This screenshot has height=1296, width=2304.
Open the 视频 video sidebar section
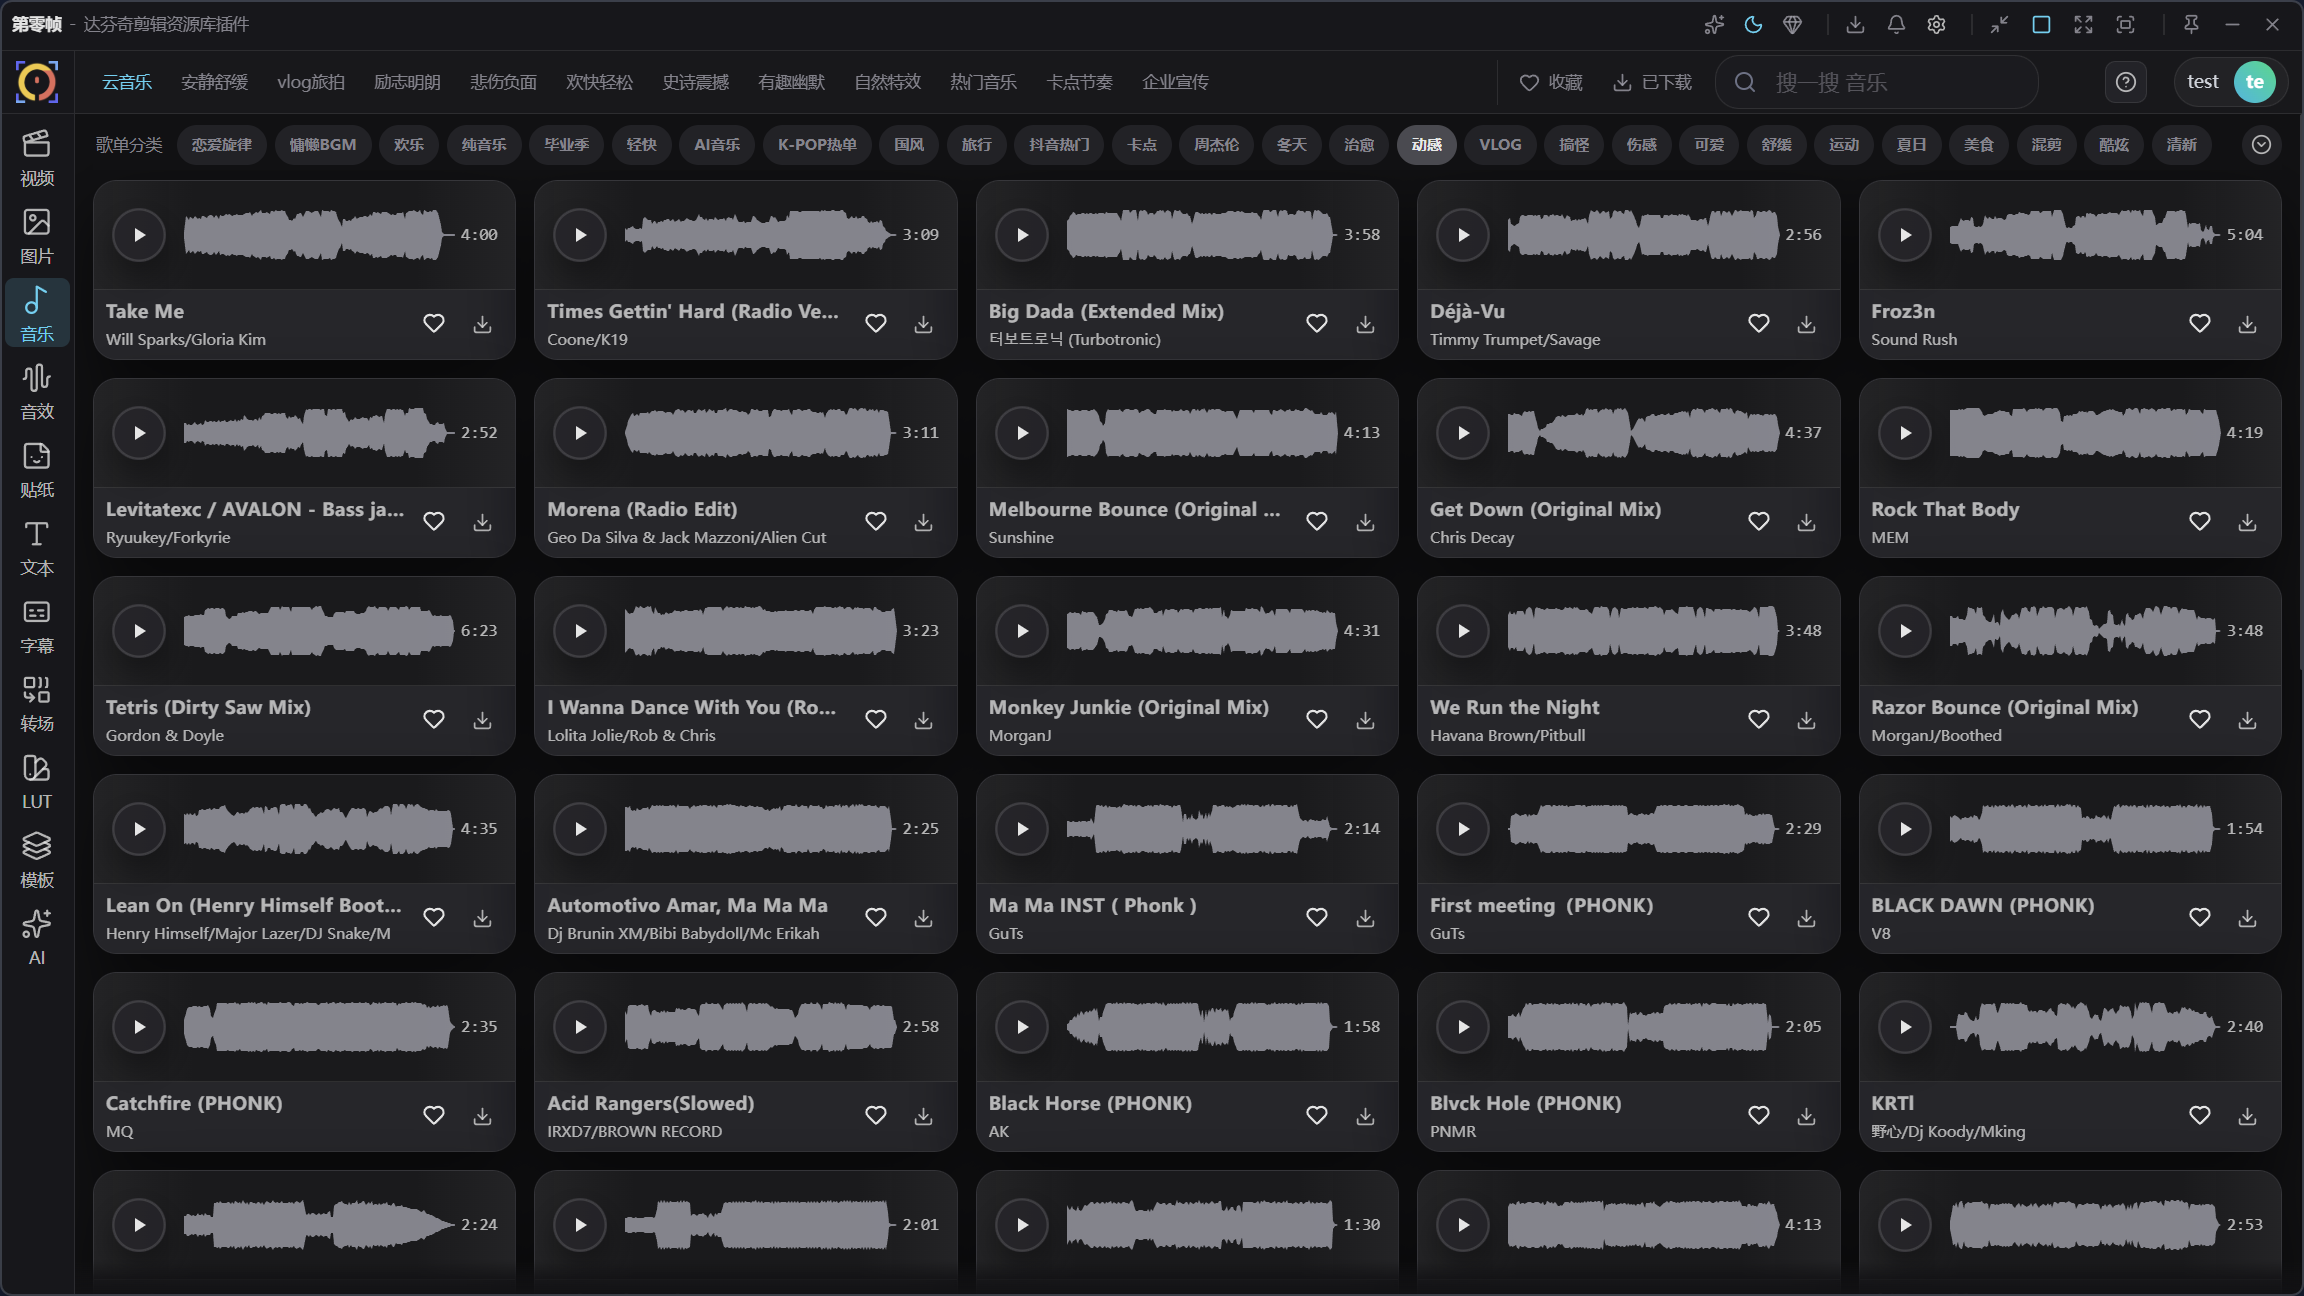pos(37,157)
